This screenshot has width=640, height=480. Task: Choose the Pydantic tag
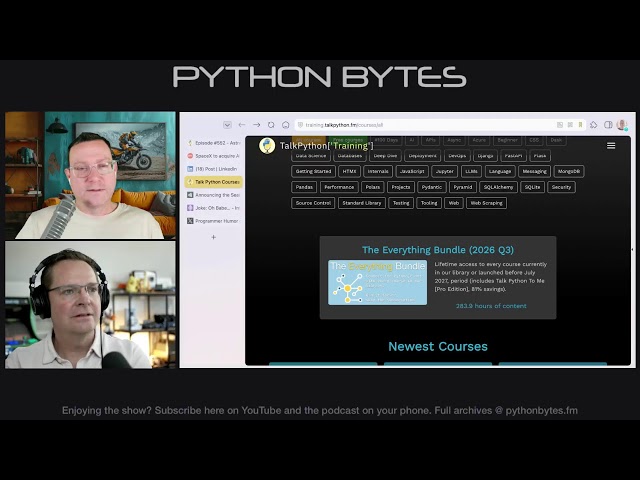point(432,187)
